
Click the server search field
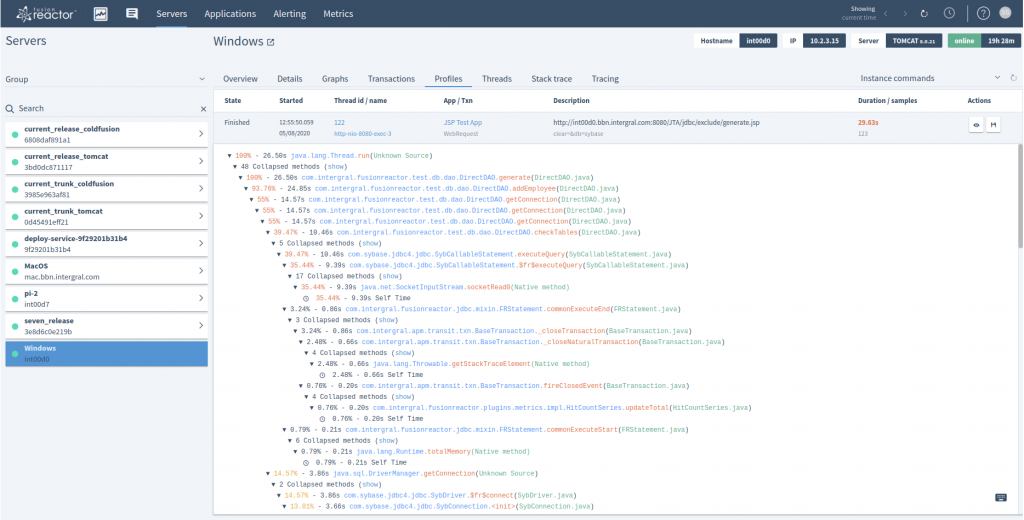[106, 108]
